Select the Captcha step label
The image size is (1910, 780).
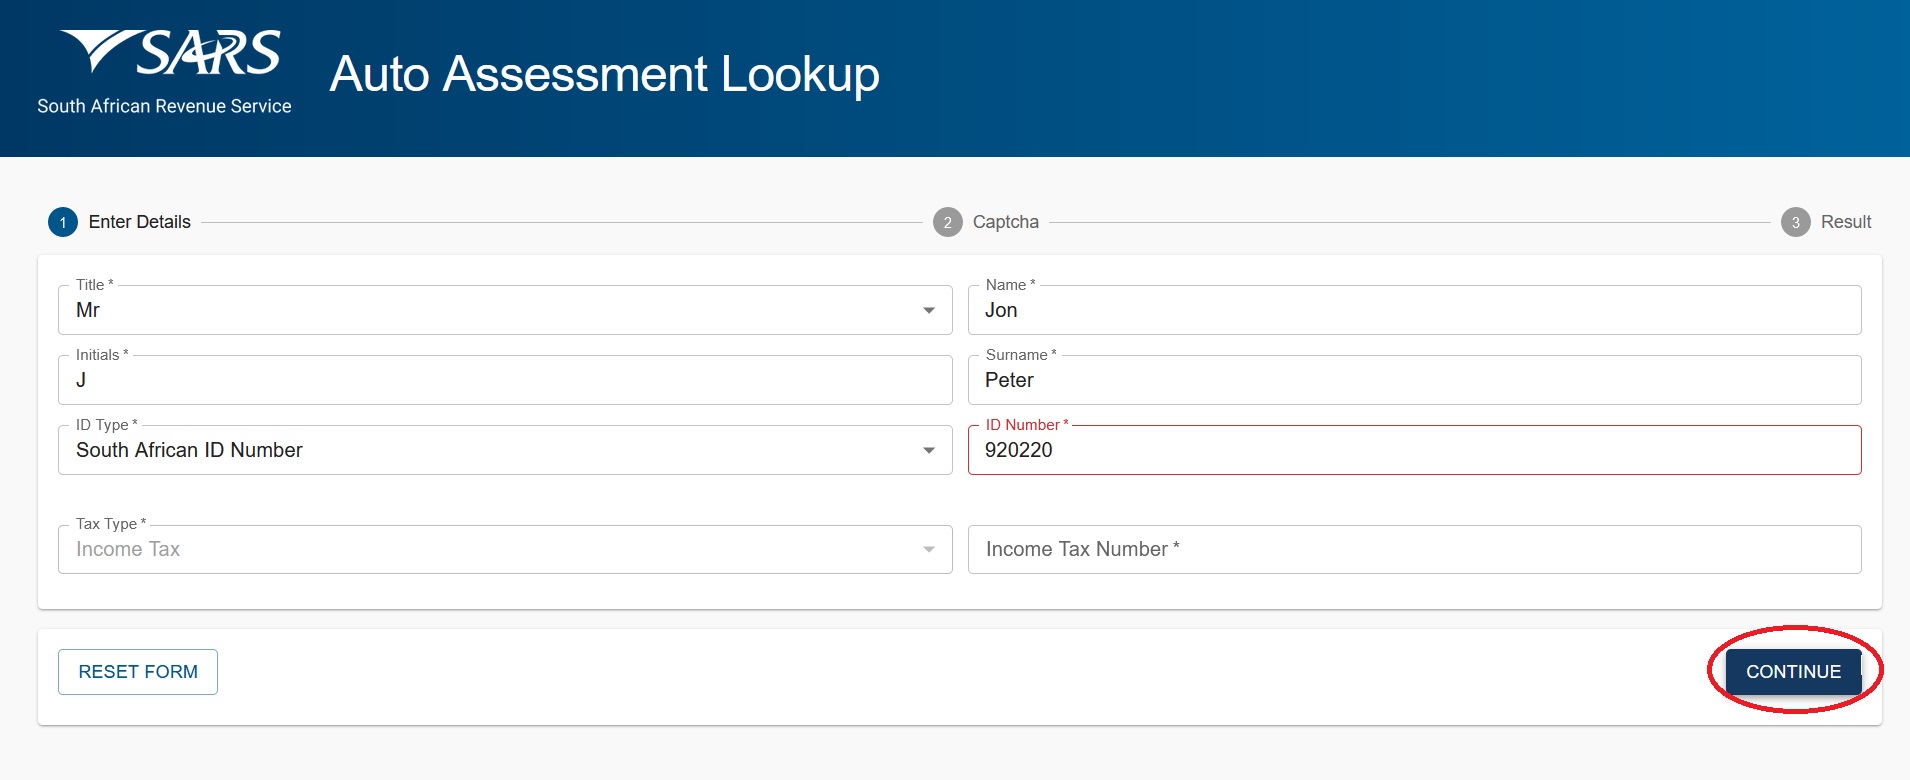1005,222
